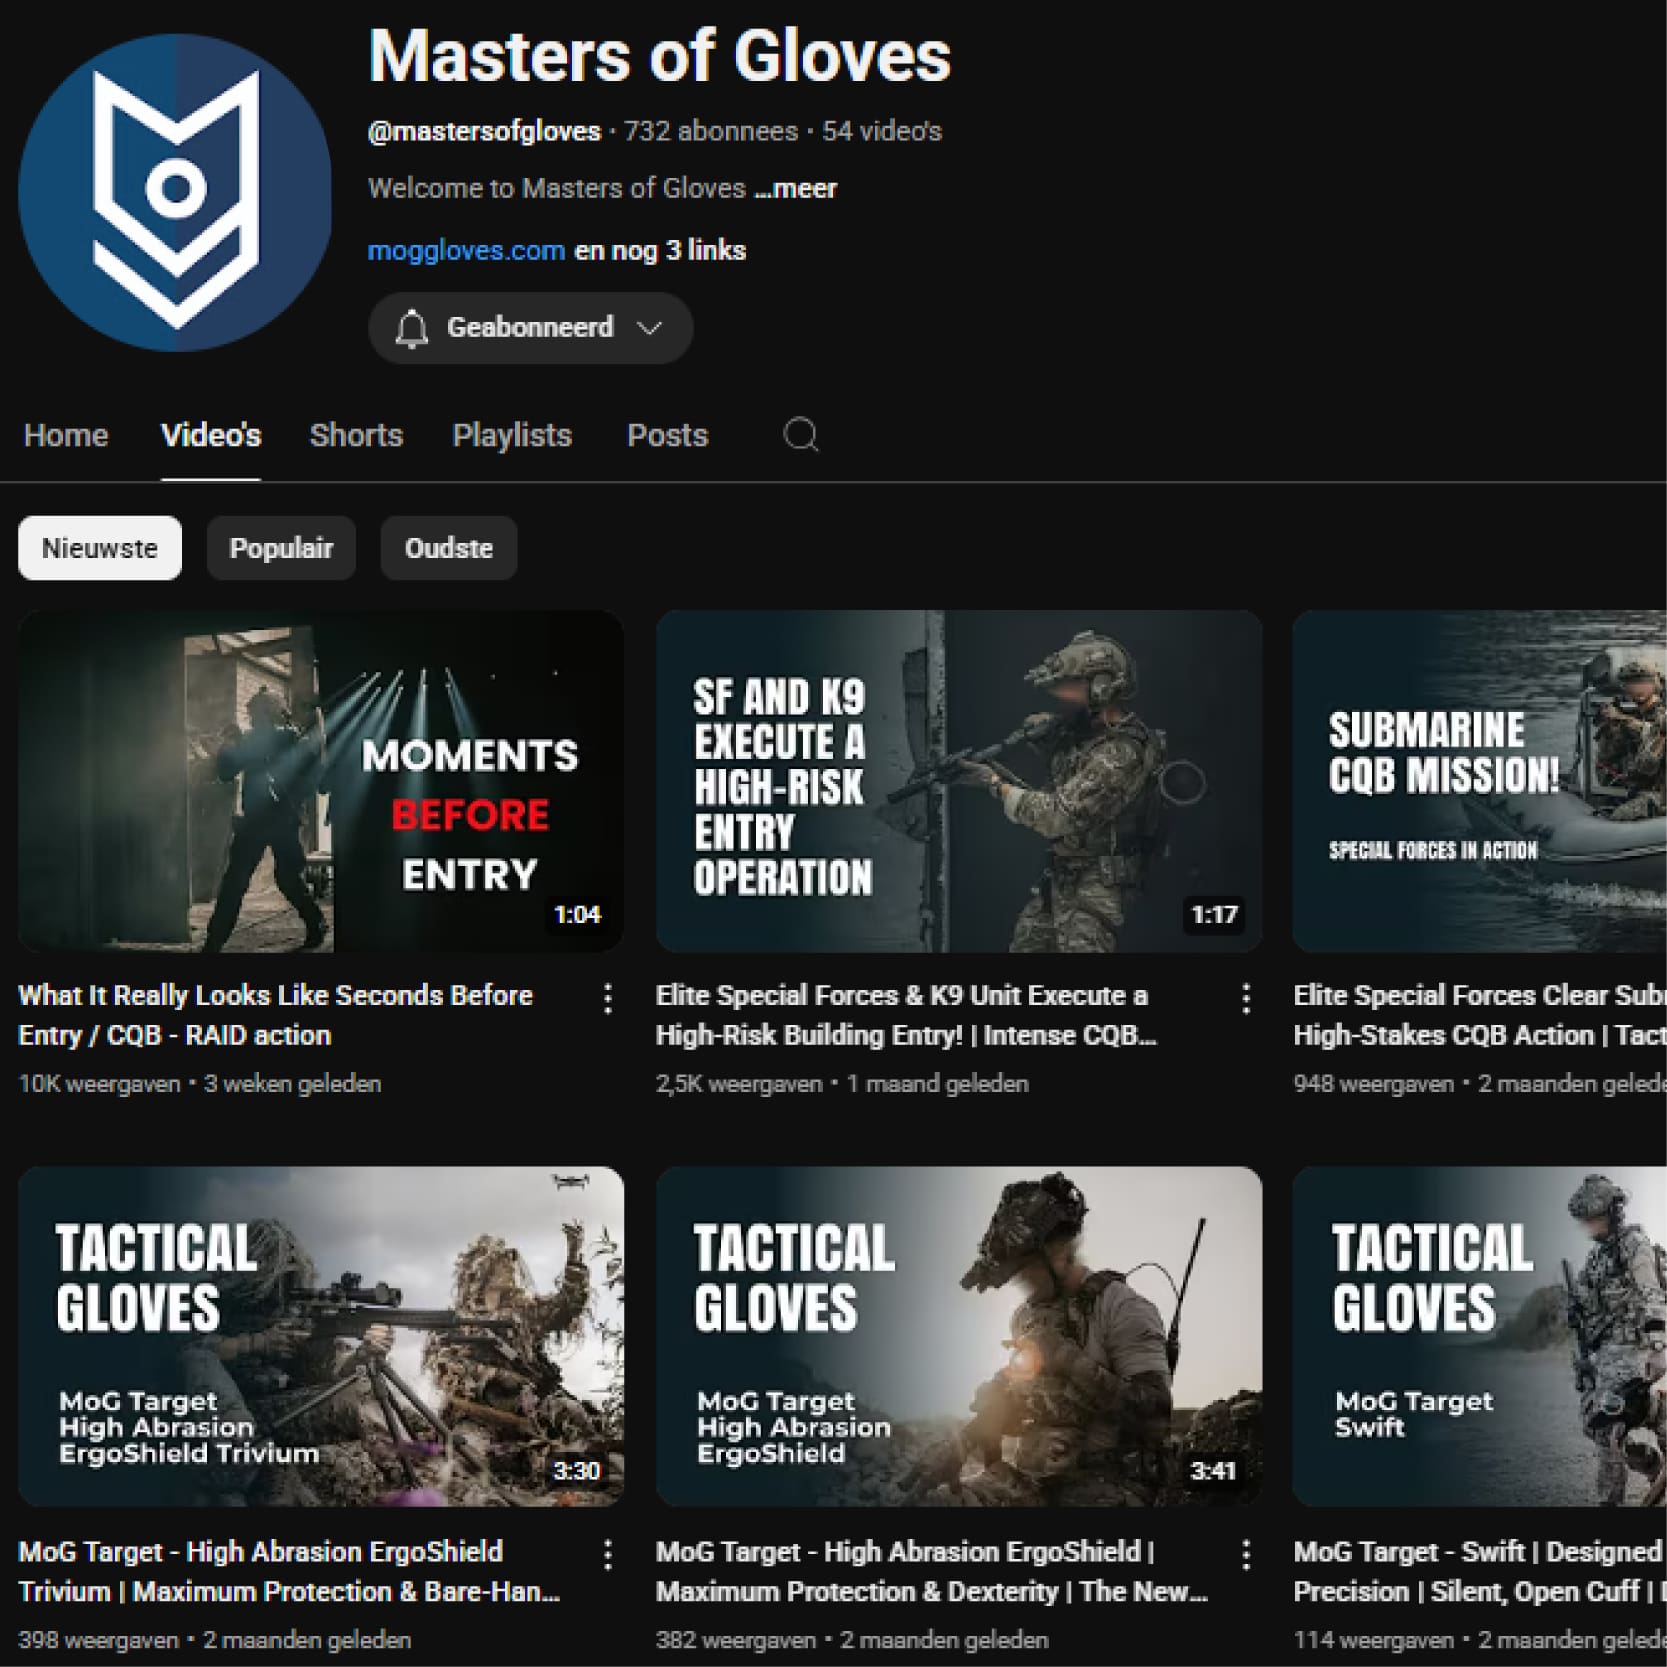Open 'Moments Before Entry' thumbnail
1667x1667 pixels.
[321, 781]
